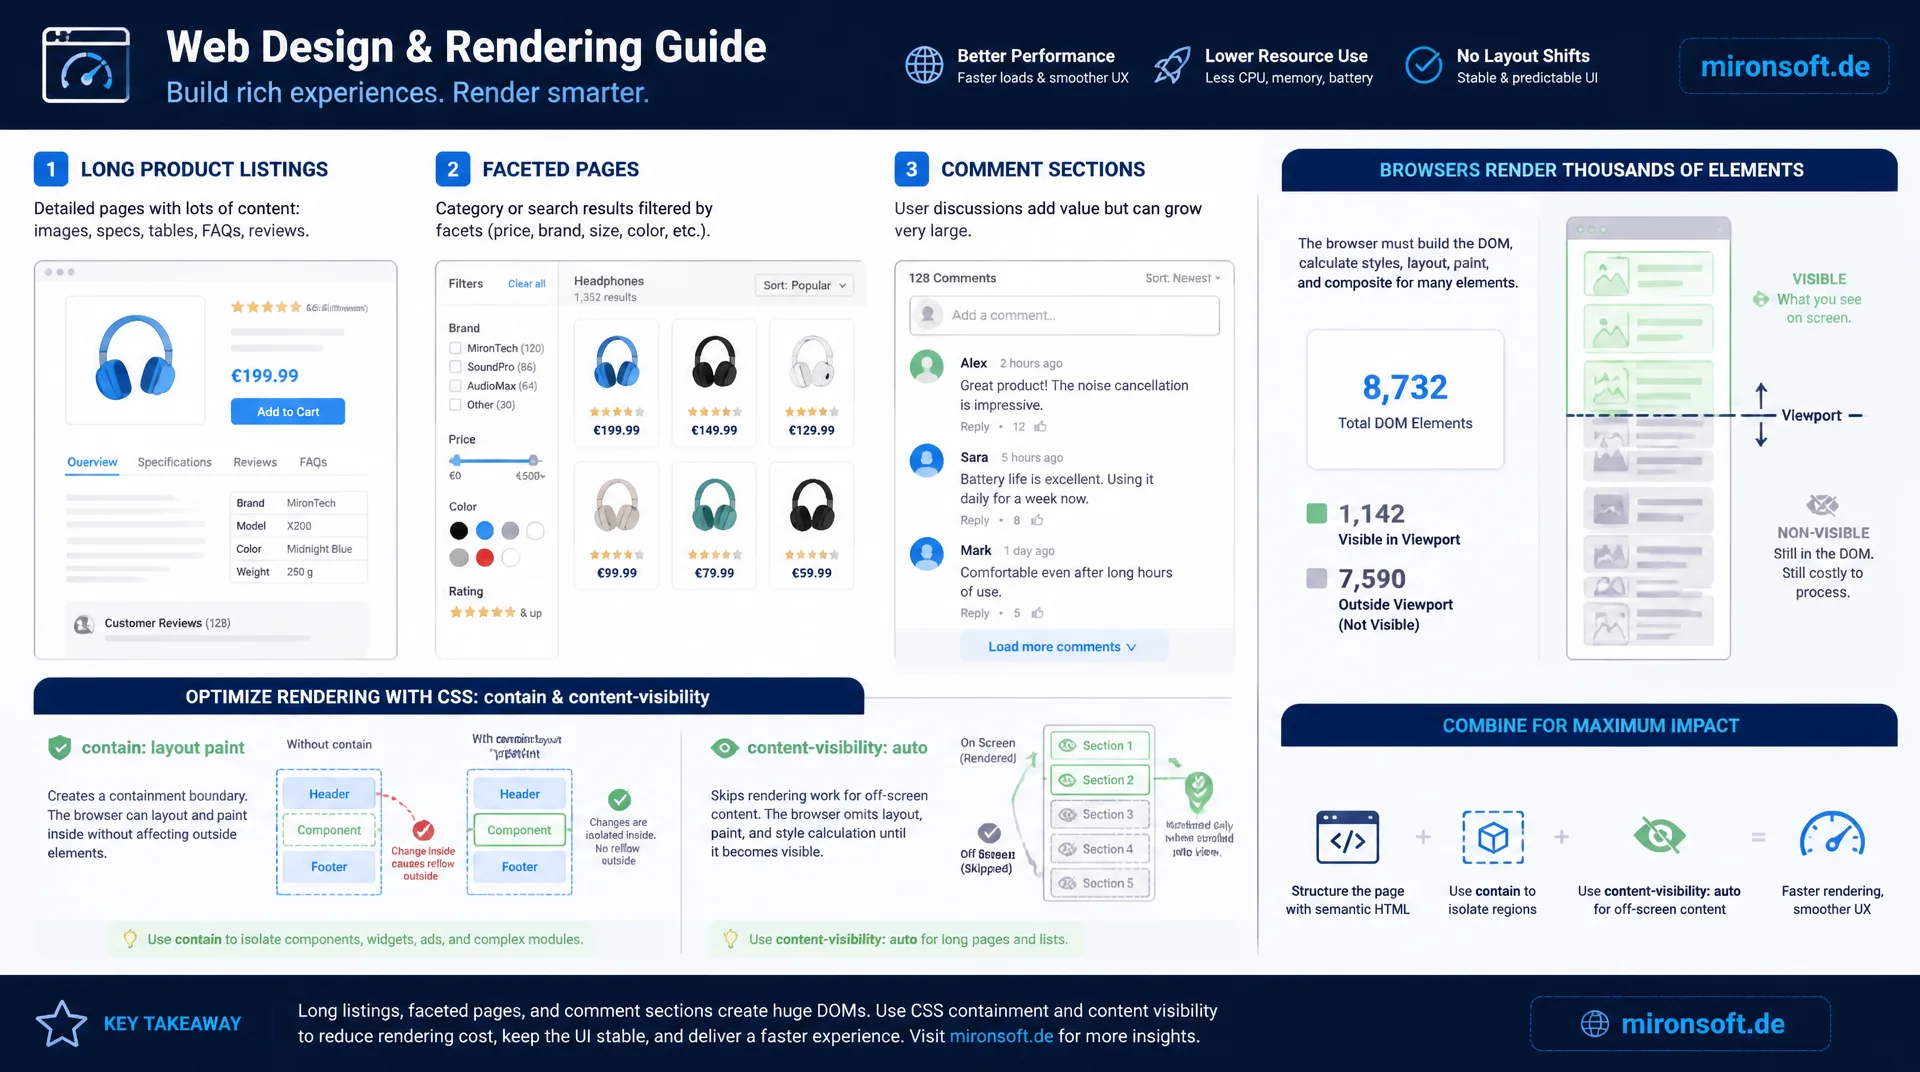Click the green shield icon beside contain: layout paint
This screenshot has width=1920, height=1072.
click(x=60, y=747)
